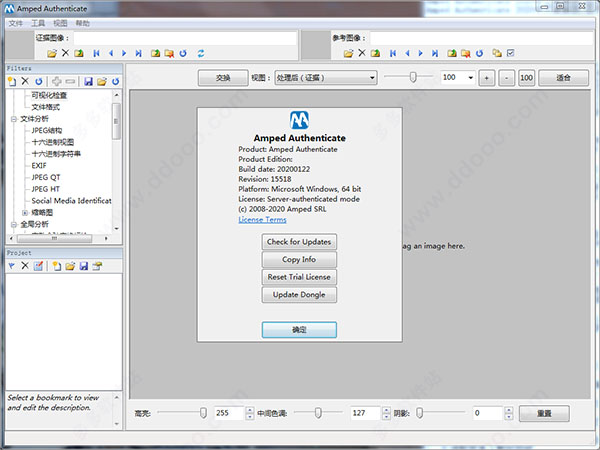600x450 pixels.
Task: Click the evidence toolbar blue reload arrow
Action: (183, 53)
